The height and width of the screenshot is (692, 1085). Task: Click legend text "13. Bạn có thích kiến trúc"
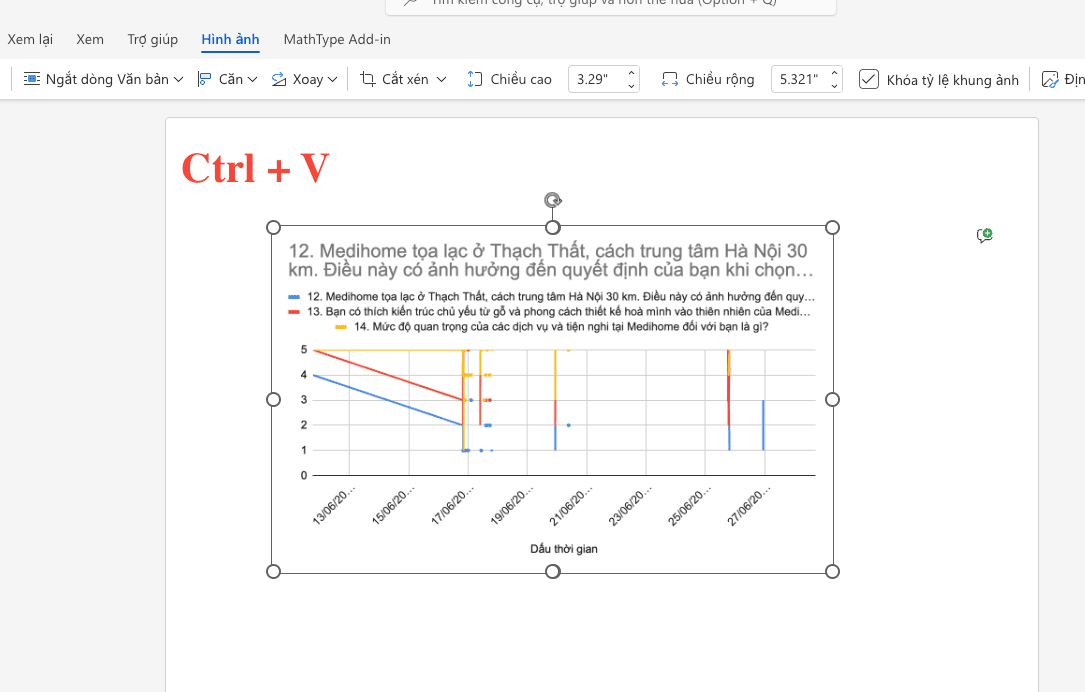pyautogui.click(x=558, y=311)
